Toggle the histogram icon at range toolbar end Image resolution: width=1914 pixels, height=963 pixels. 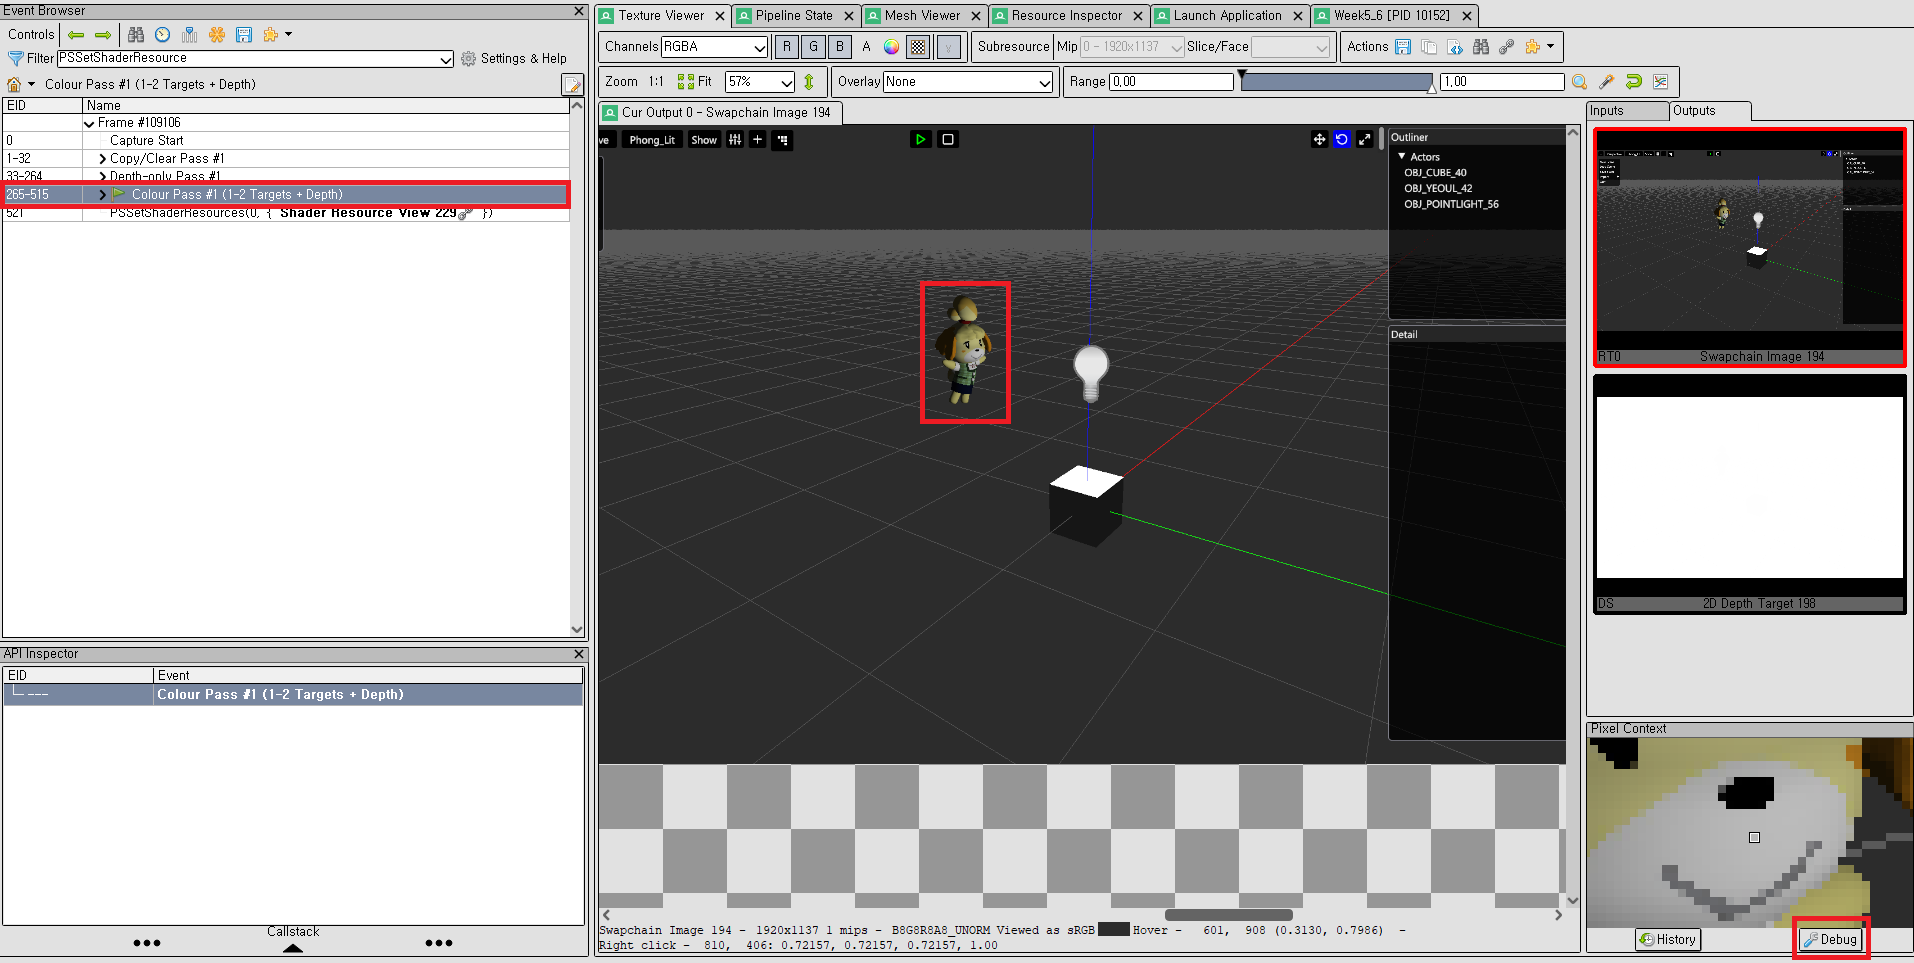coord(1661,82)
